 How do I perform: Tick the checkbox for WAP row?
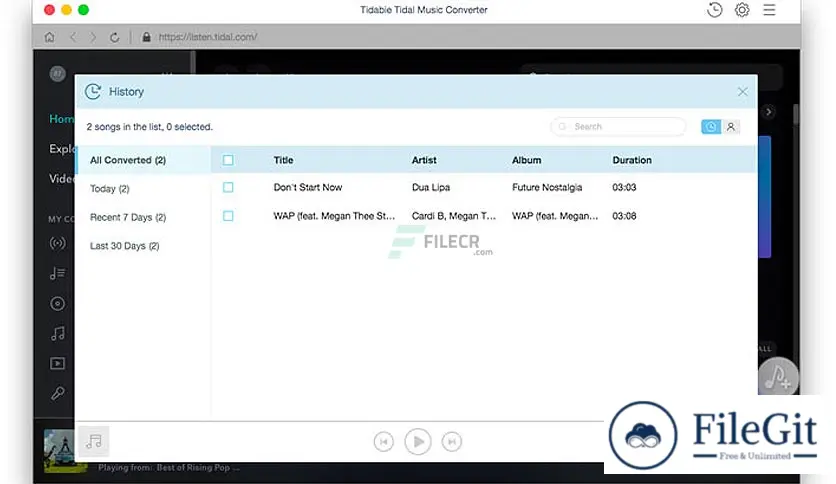click(228, 216)
